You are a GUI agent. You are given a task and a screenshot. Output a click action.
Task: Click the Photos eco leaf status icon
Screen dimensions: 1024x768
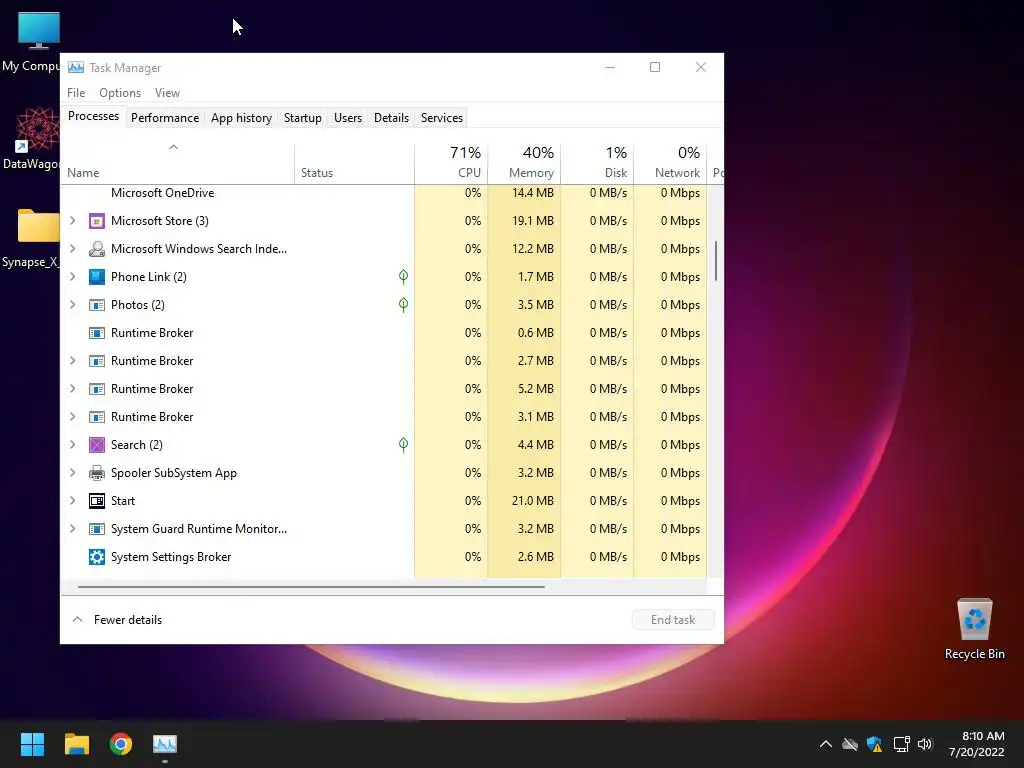pyautogui.click(x=404, y=305)
